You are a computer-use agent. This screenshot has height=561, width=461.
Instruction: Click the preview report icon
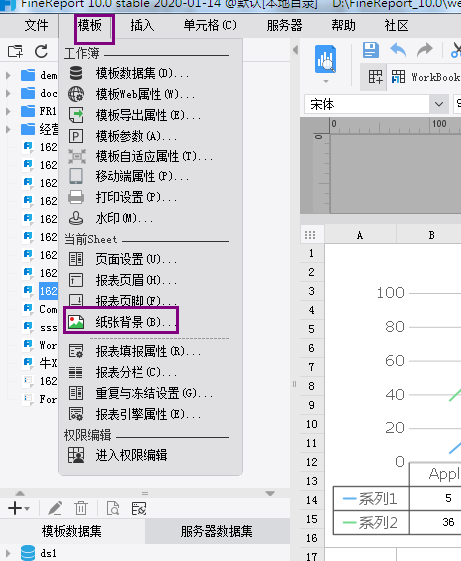(x=325, y=59)
